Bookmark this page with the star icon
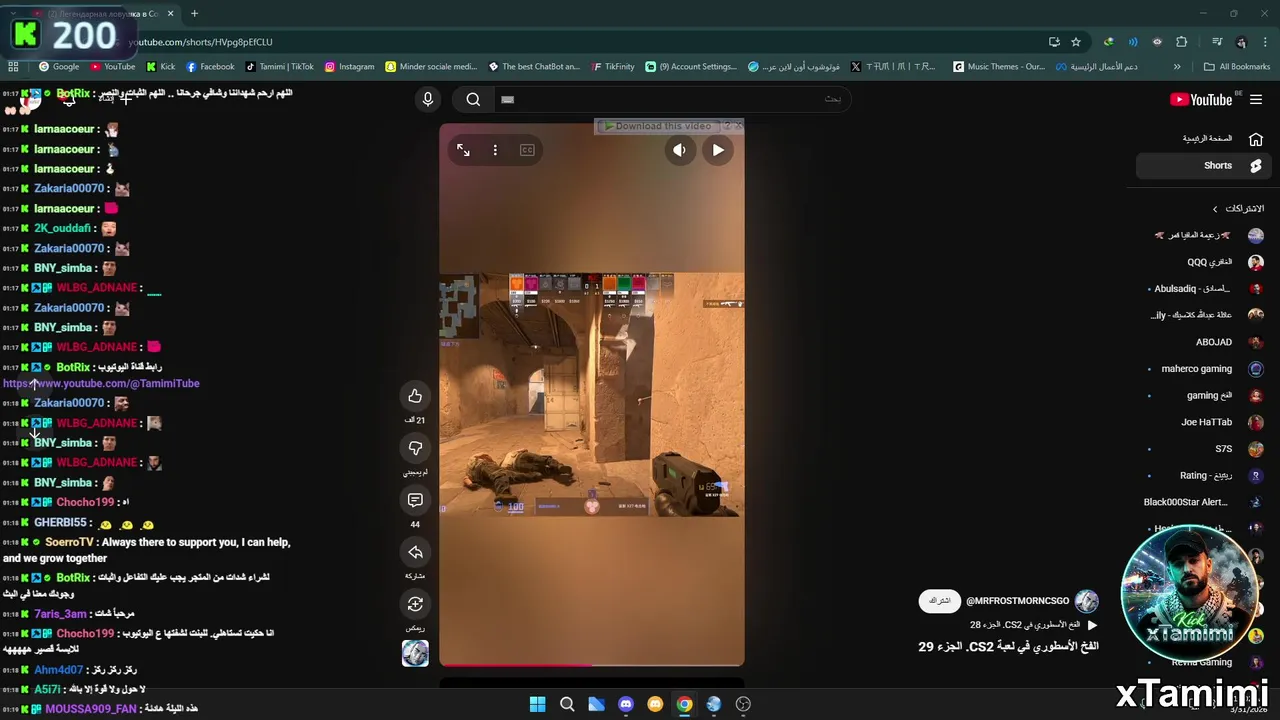The image size is (1280, 720). click(x=1076, y=42)
